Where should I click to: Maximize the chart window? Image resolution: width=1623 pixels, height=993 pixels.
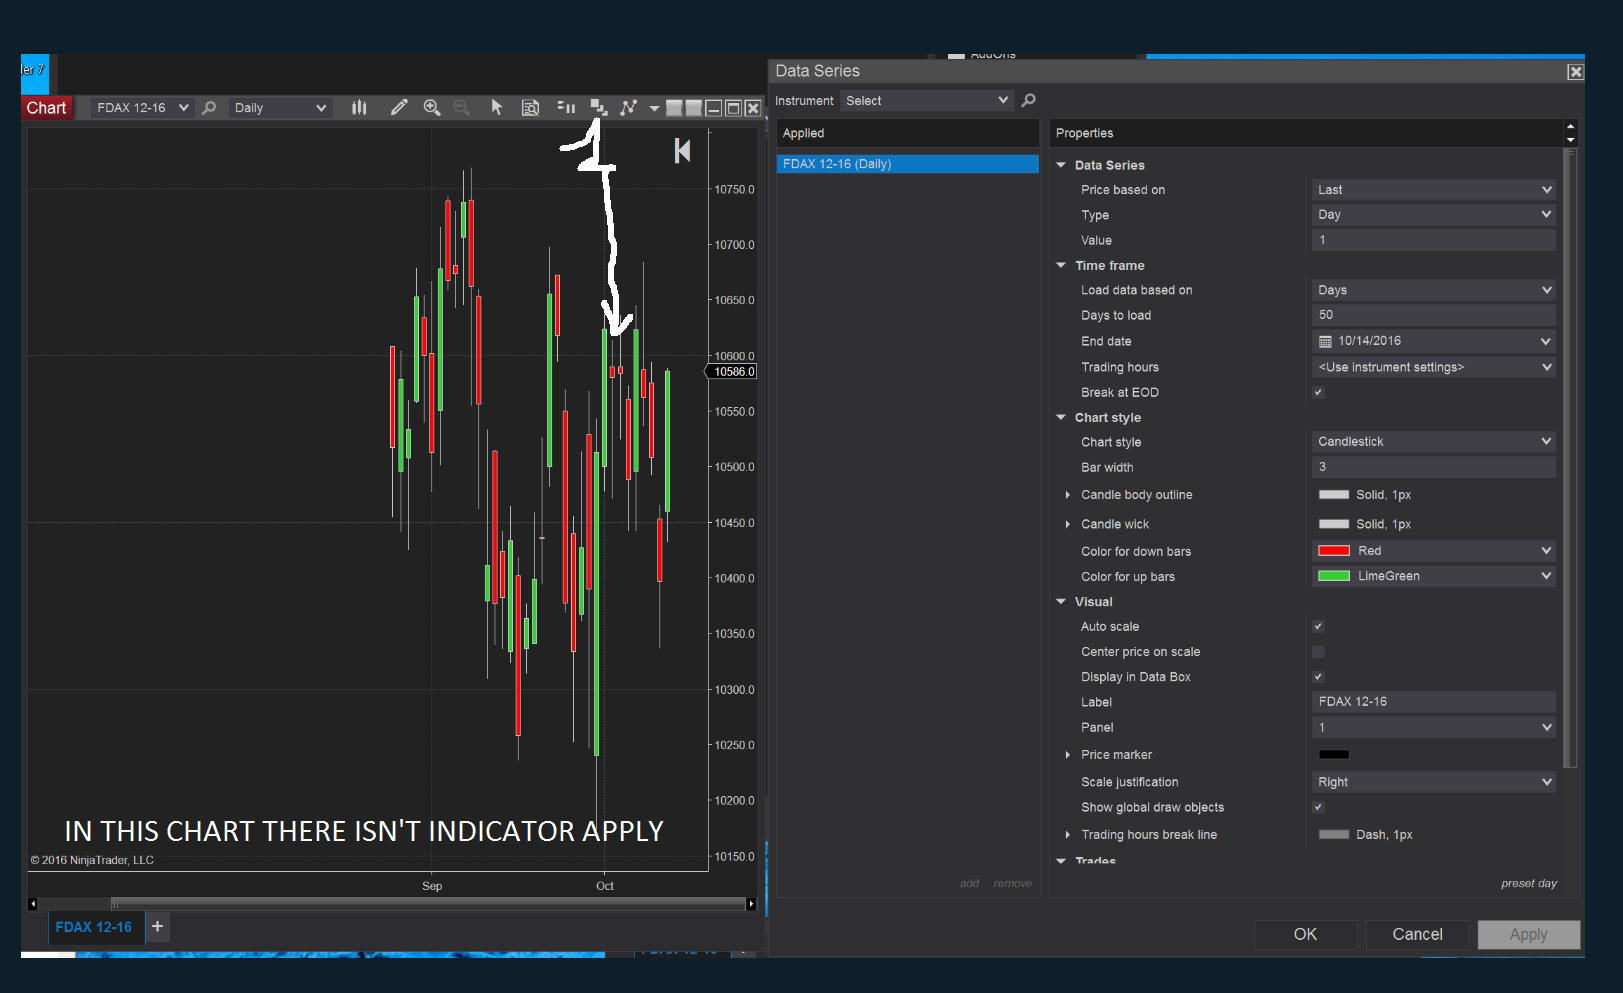click(x=733, y=108)
